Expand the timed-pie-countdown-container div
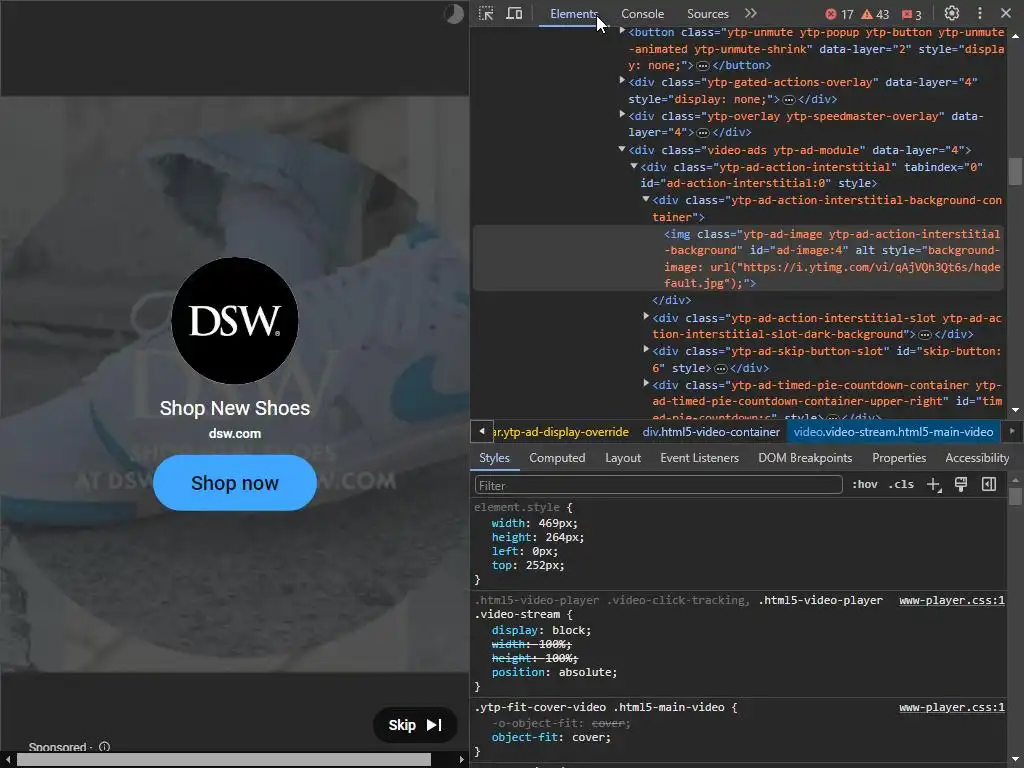Image resolution: width=1024 pixels, height=768 pixels. [x=646, y=383]
